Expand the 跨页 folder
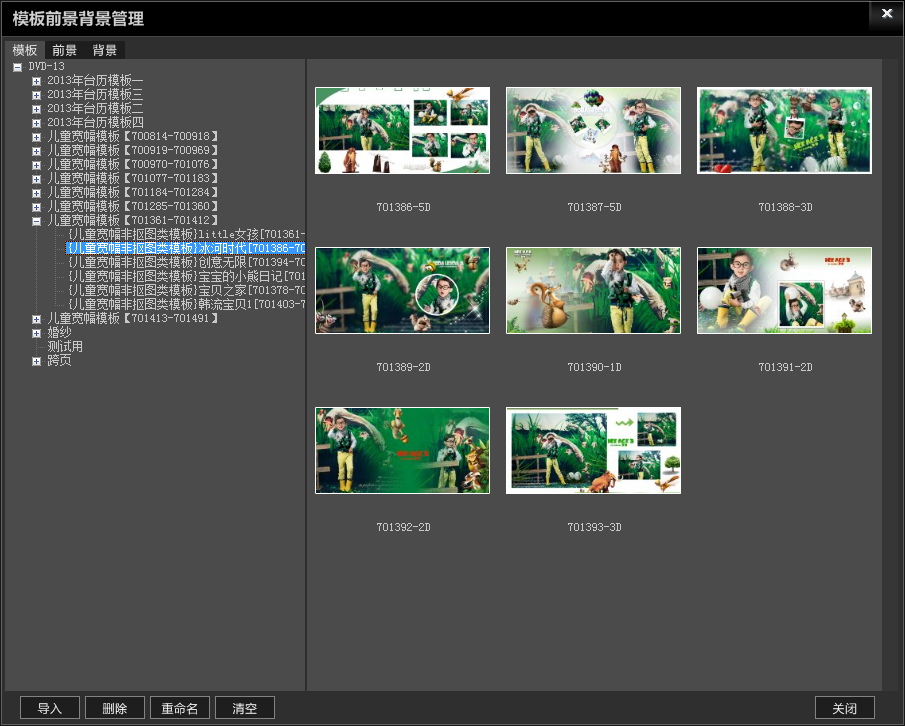Screen dimensions: 905x726 tap(37, 361)
